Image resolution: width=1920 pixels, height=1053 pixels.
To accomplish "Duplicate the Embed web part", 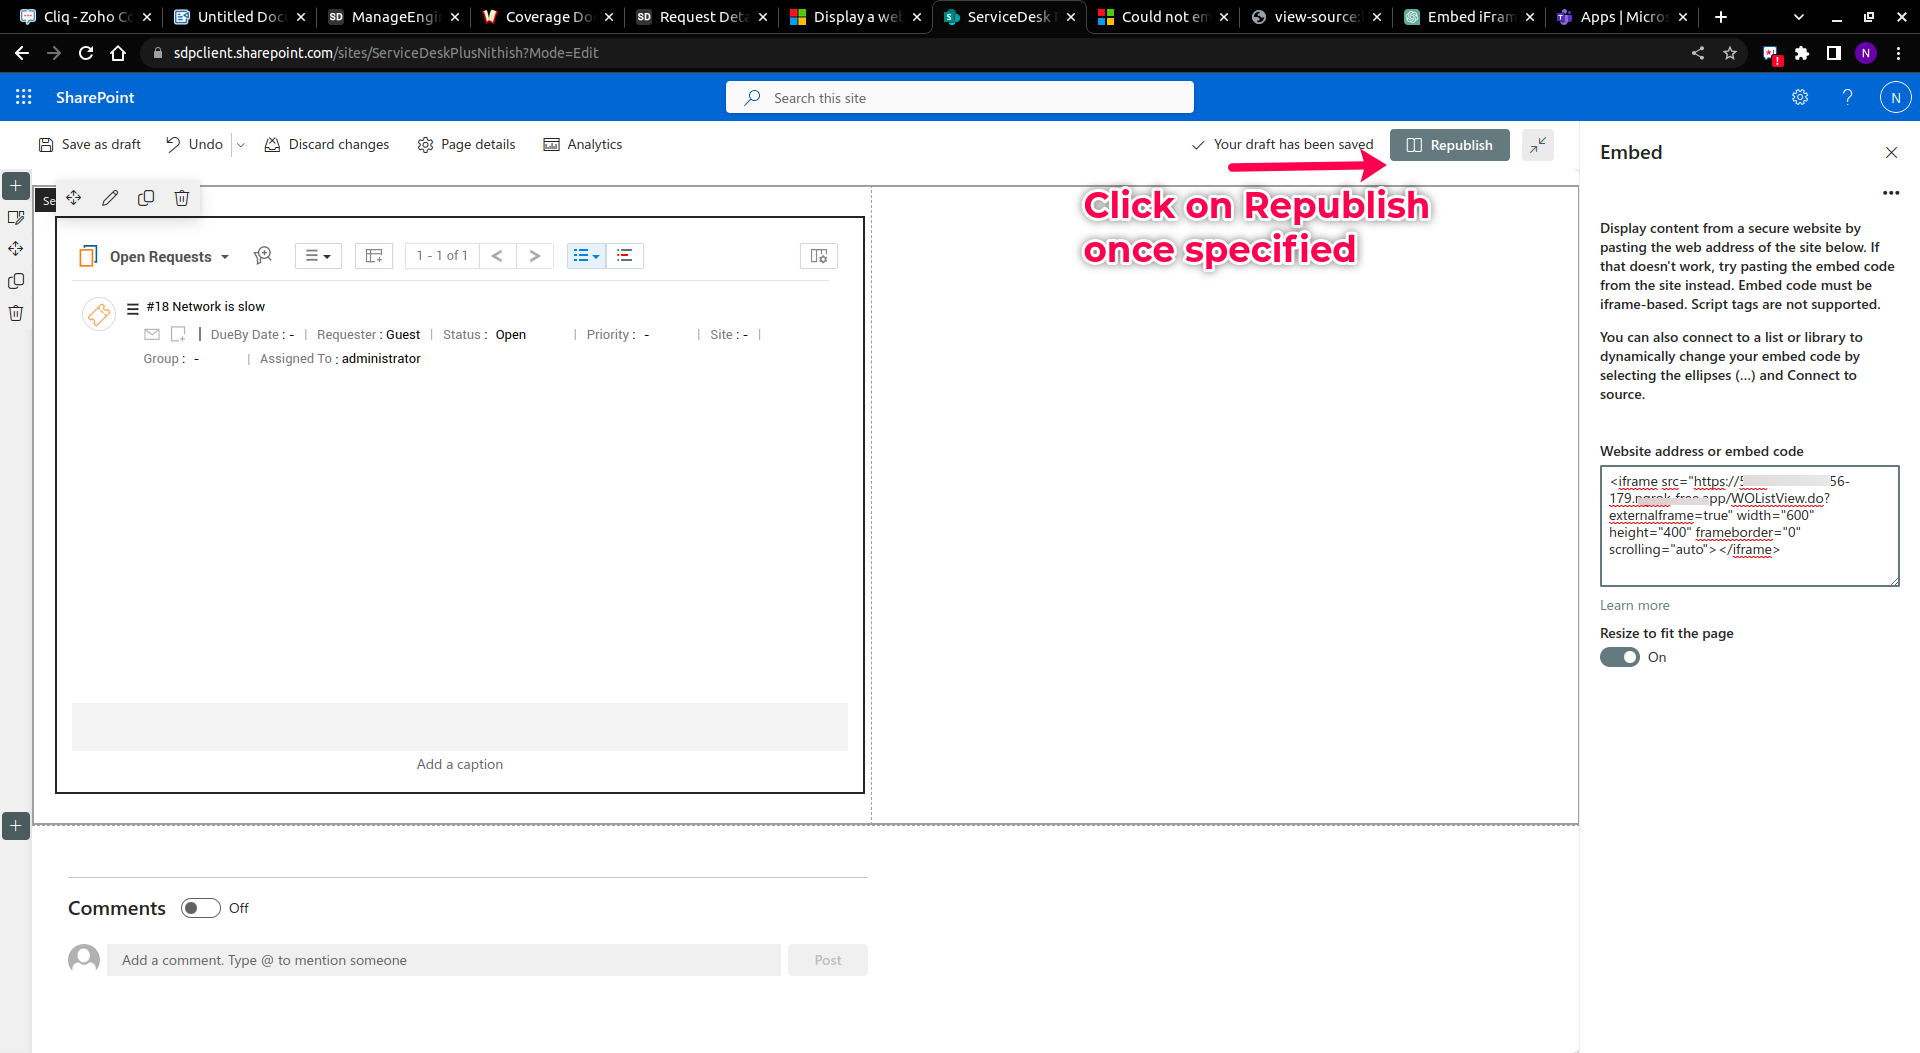I will pos(146,198).
